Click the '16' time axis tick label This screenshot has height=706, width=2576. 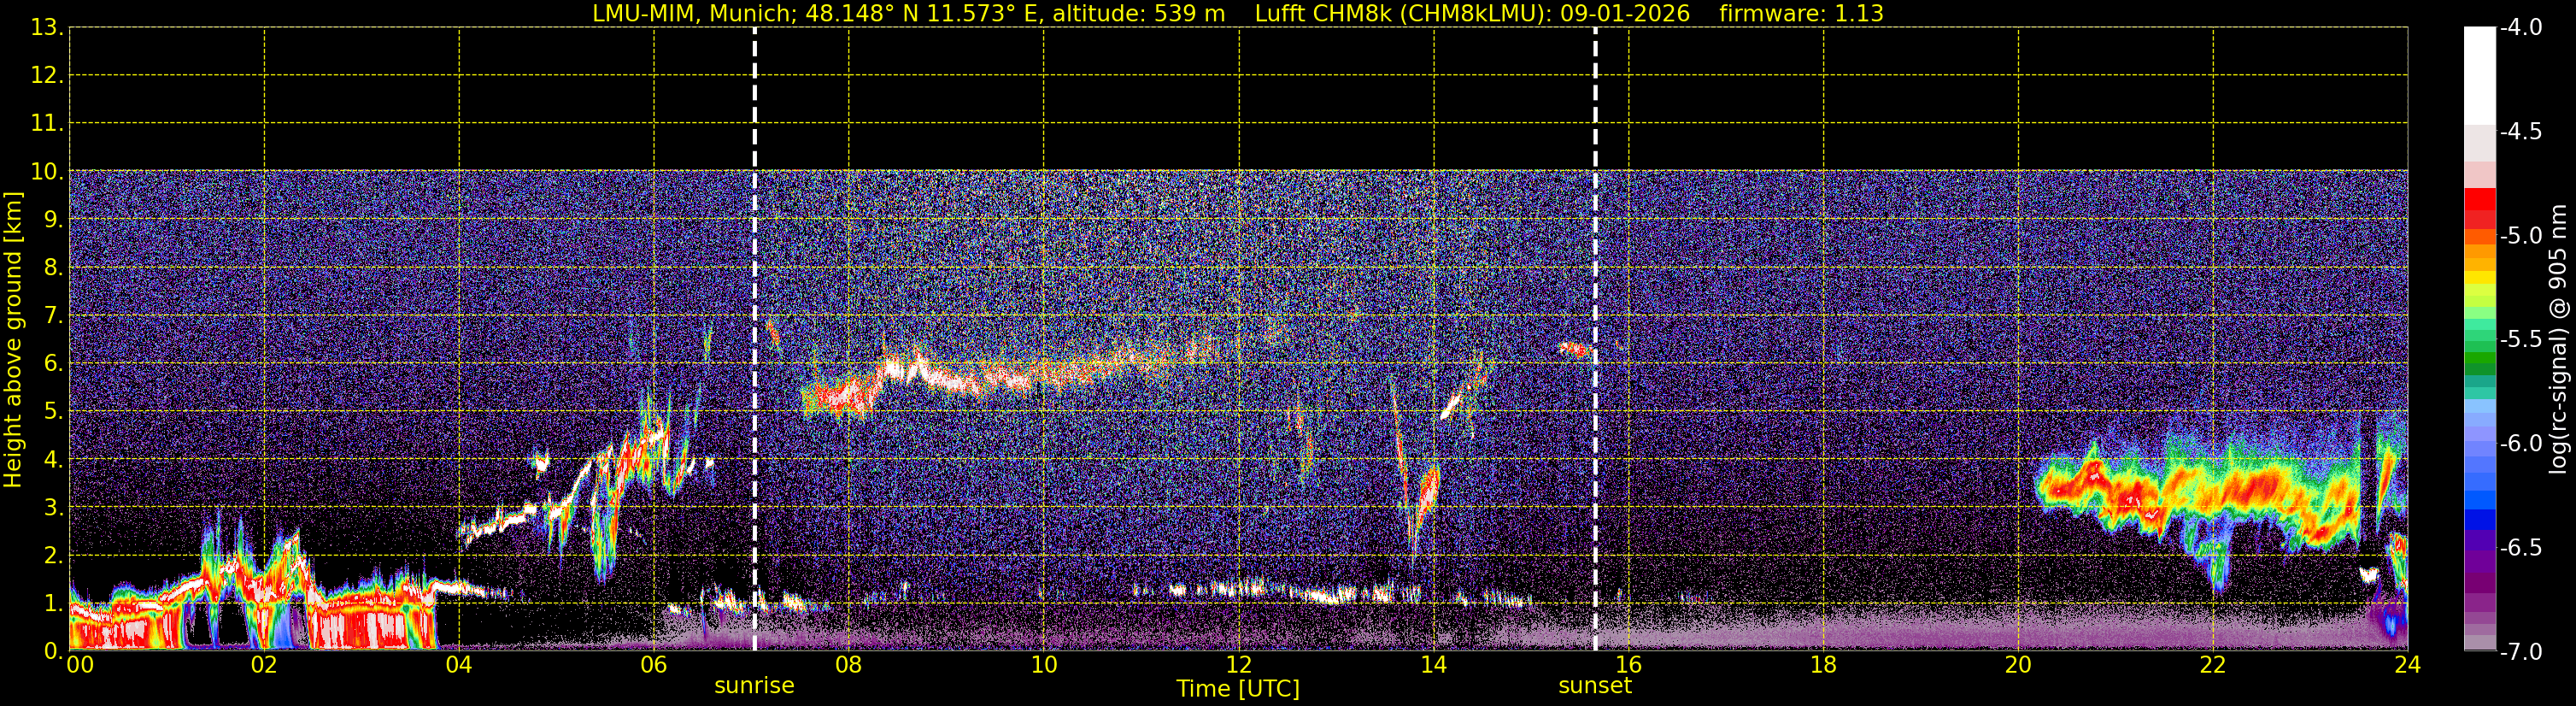tap(1628, 665)
